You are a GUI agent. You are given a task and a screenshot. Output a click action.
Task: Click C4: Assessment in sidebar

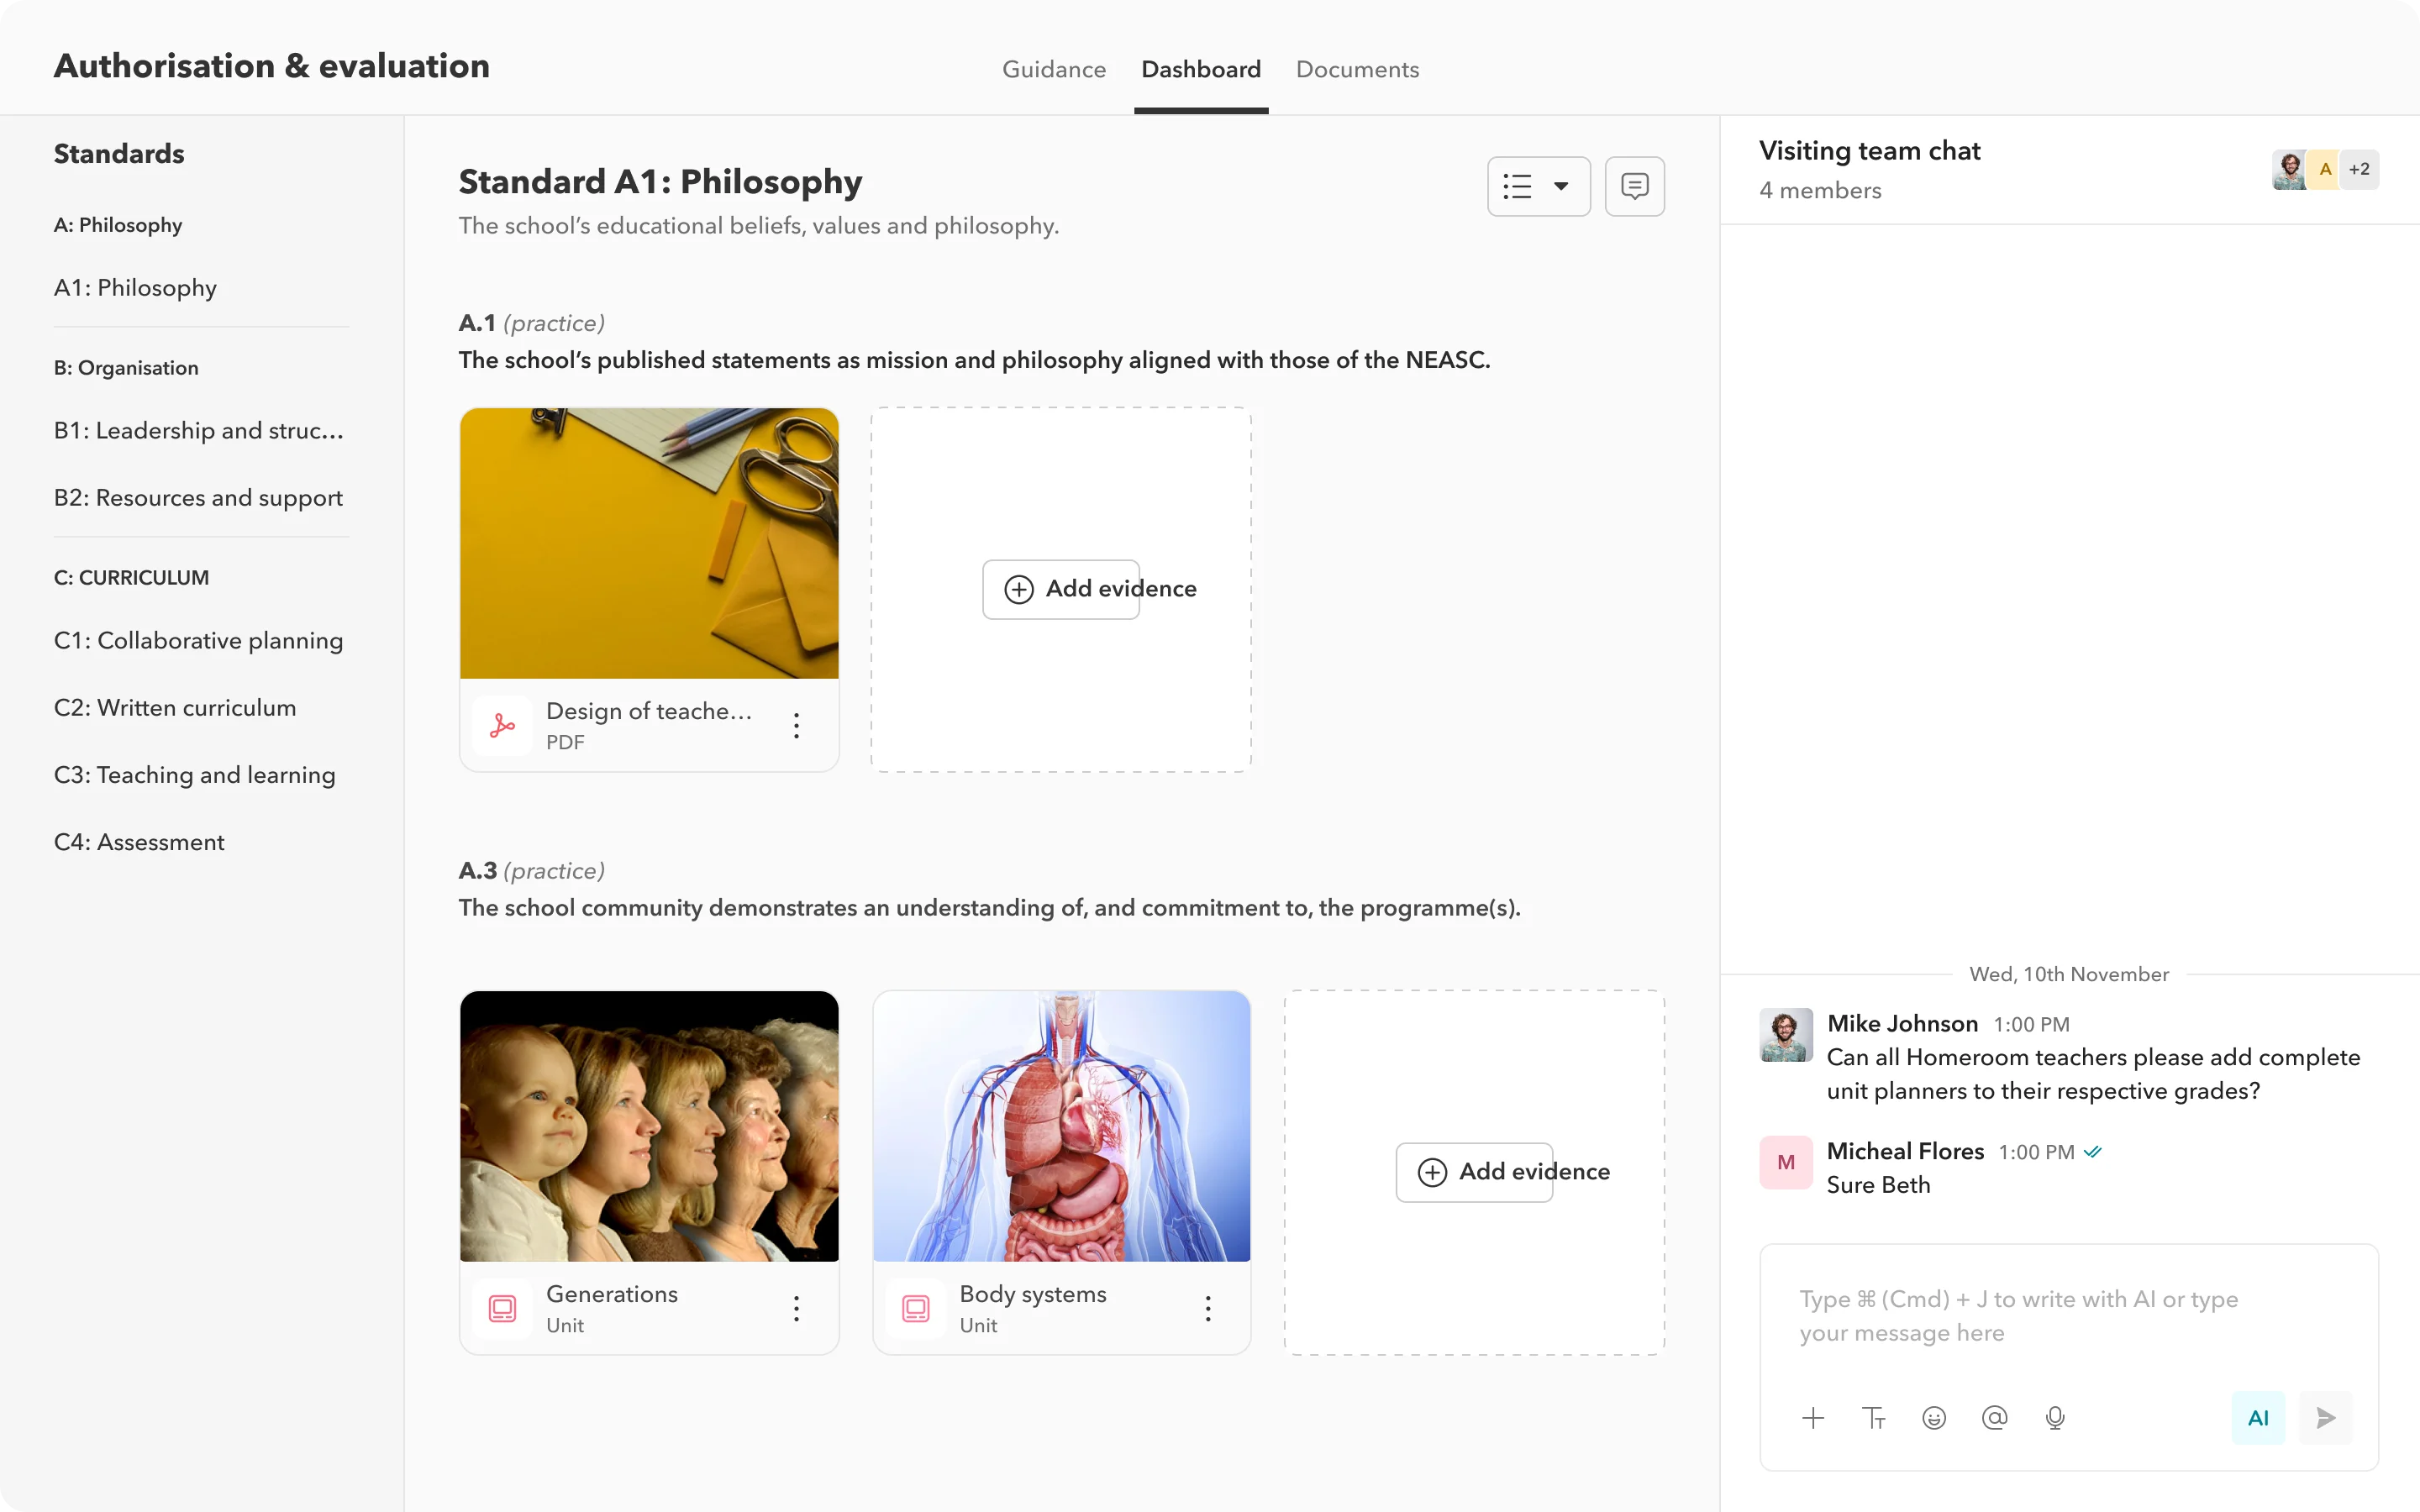tap(138, 842)
